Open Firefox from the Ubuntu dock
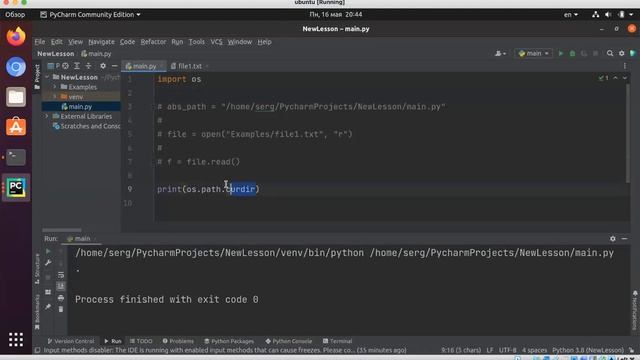The image size is (640, 360). point(16,36)
